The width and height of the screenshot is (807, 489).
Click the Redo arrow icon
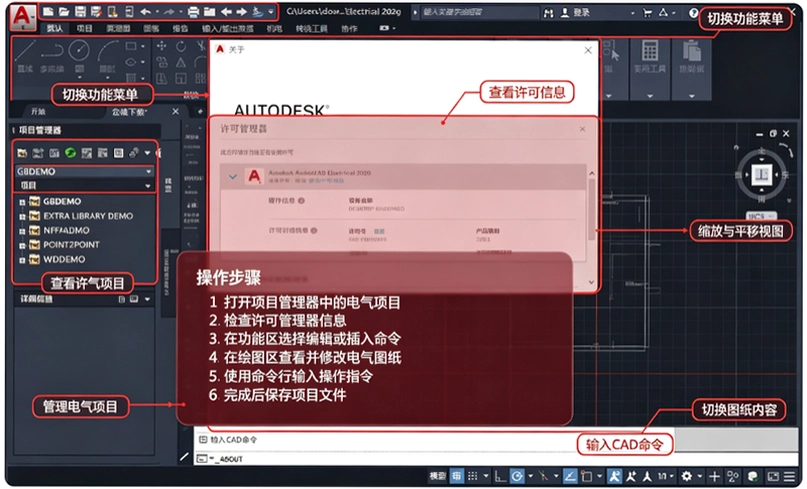point(169,11)
